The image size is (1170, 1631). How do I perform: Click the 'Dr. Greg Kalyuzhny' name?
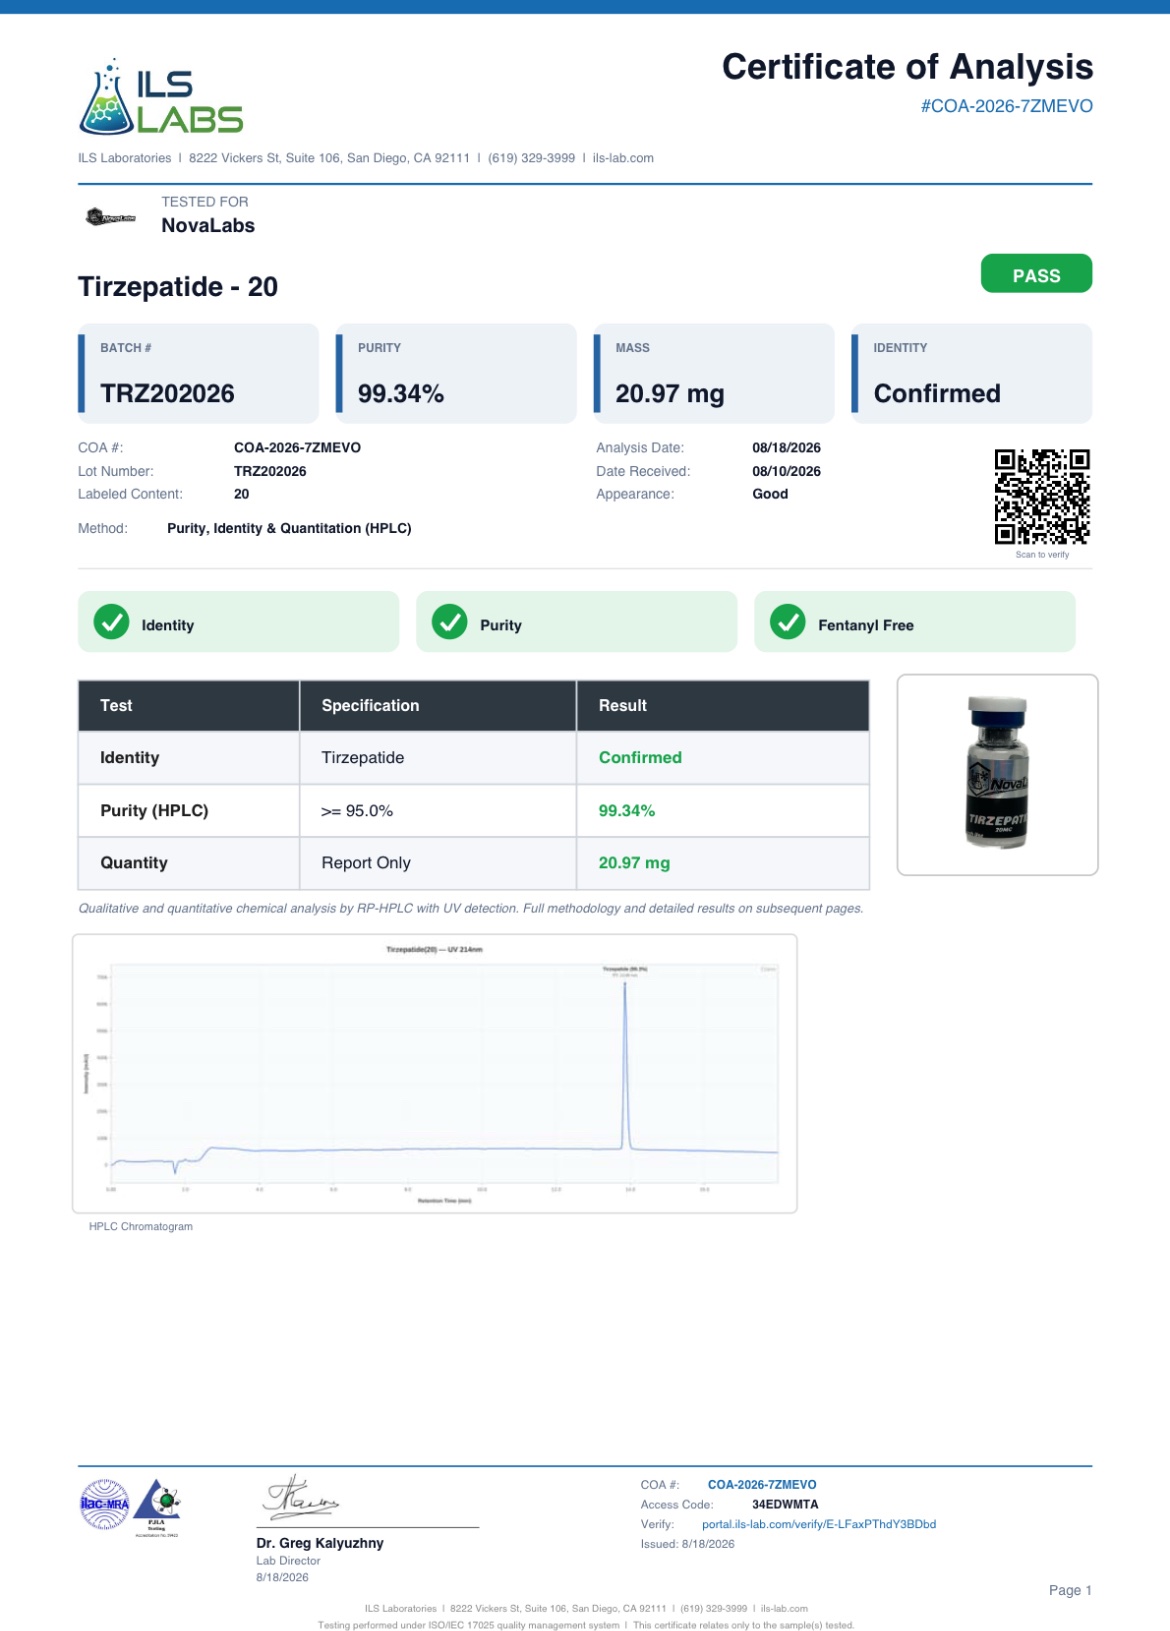(320, 1543)
